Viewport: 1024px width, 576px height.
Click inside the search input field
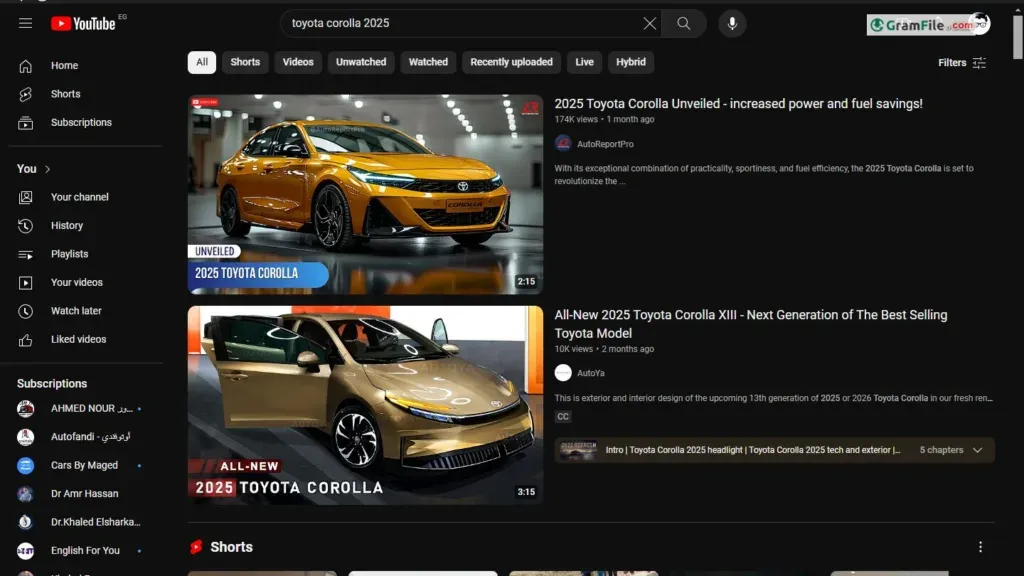pos(460,24)
